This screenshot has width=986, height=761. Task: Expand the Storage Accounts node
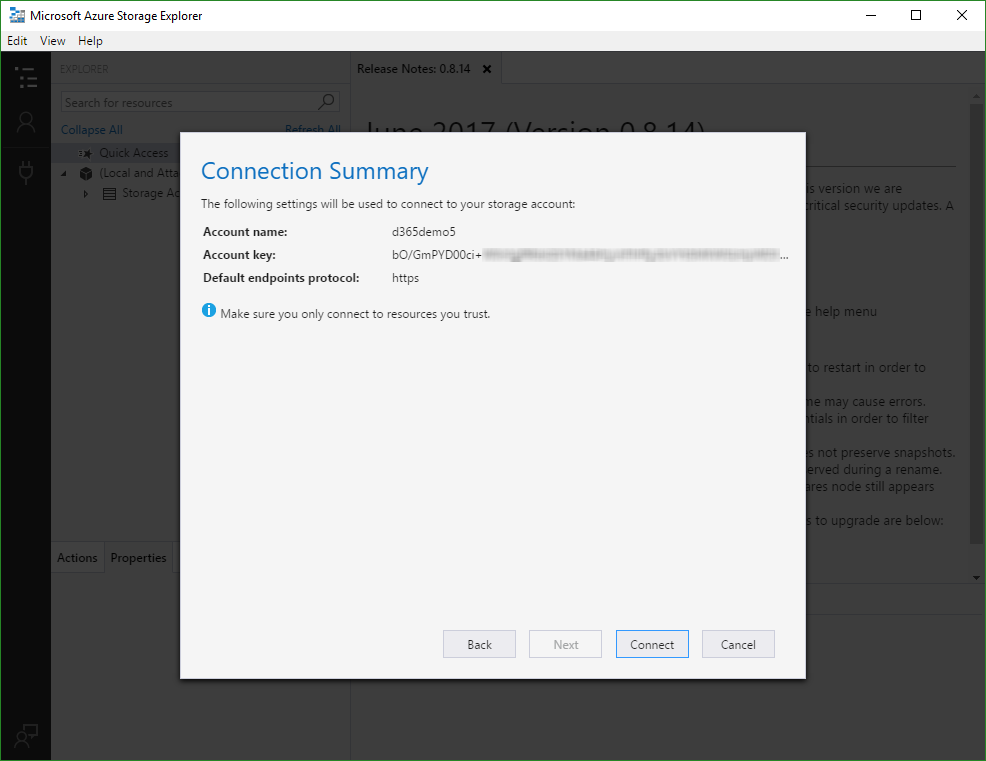[x=86, y=194]
